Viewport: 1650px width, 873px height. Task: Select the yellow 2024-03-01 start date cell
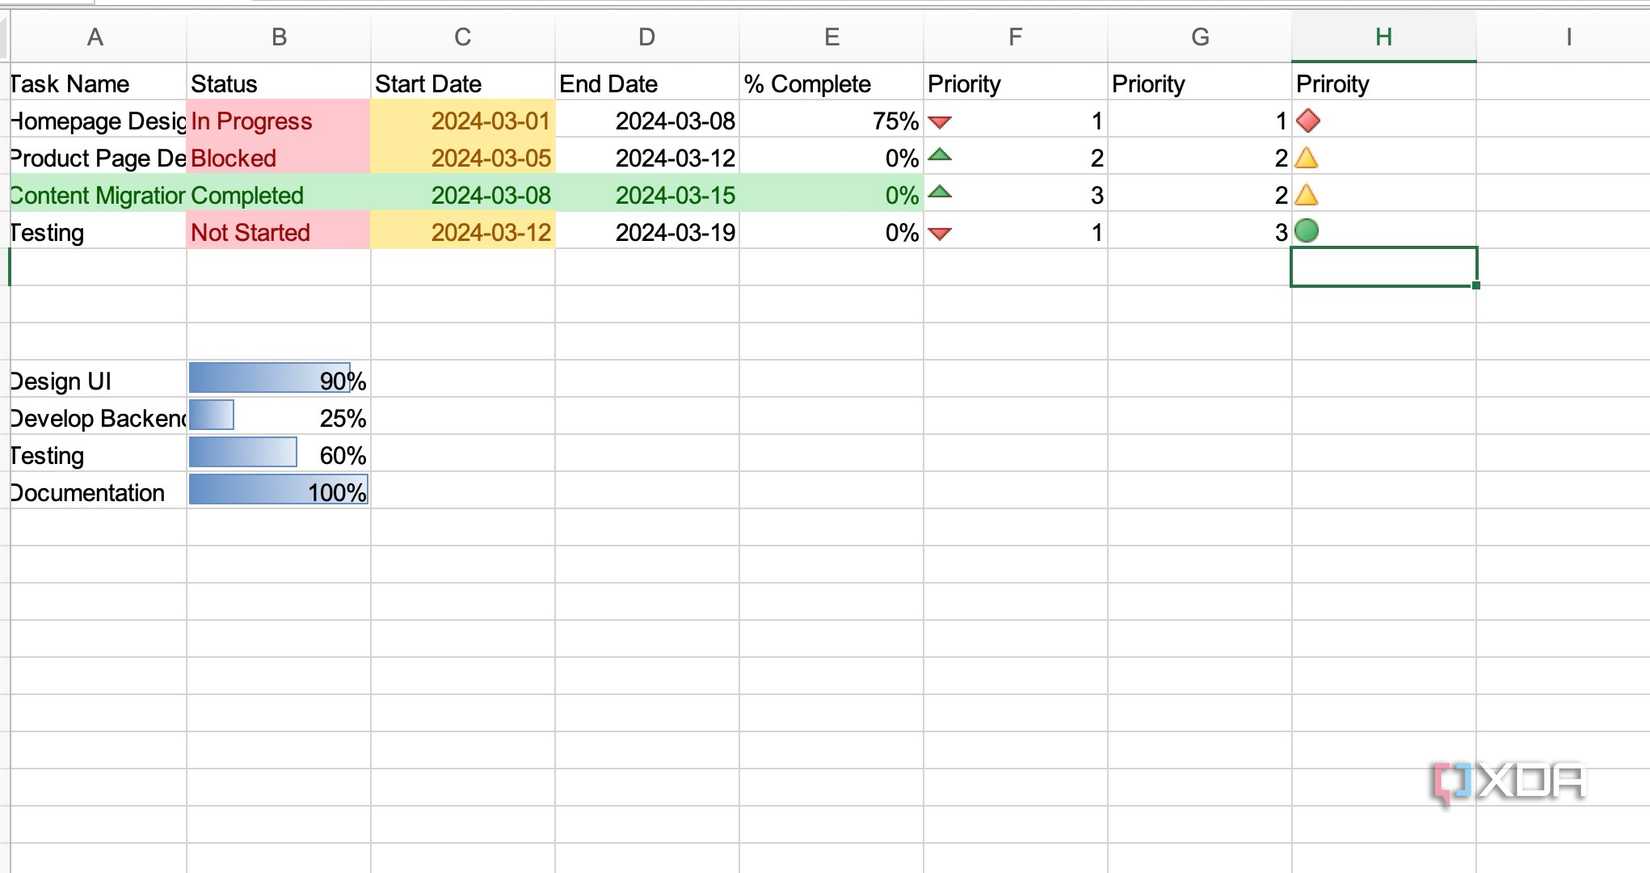tap(463, 121)
